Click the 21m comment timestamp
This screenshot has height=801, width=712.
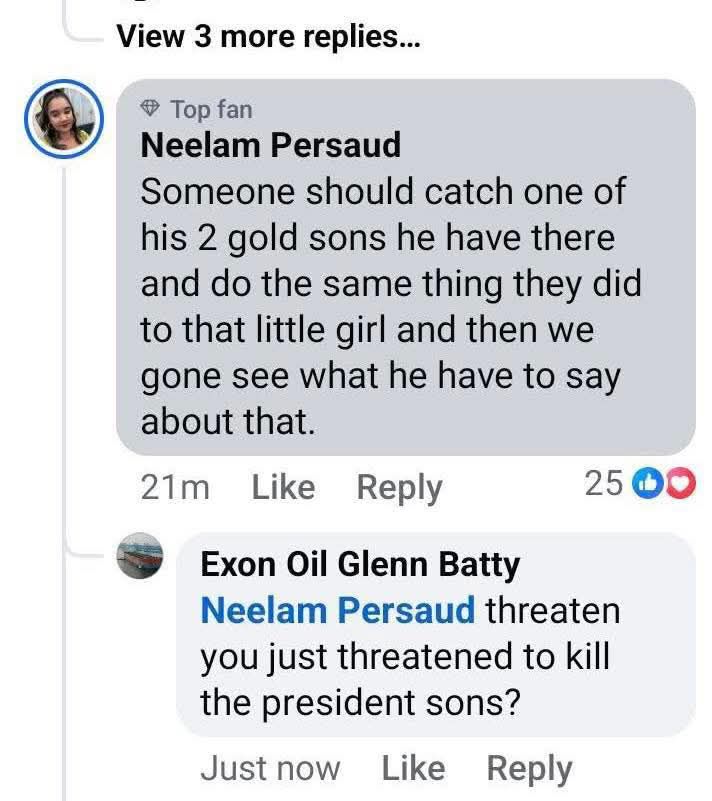[175, 488]
